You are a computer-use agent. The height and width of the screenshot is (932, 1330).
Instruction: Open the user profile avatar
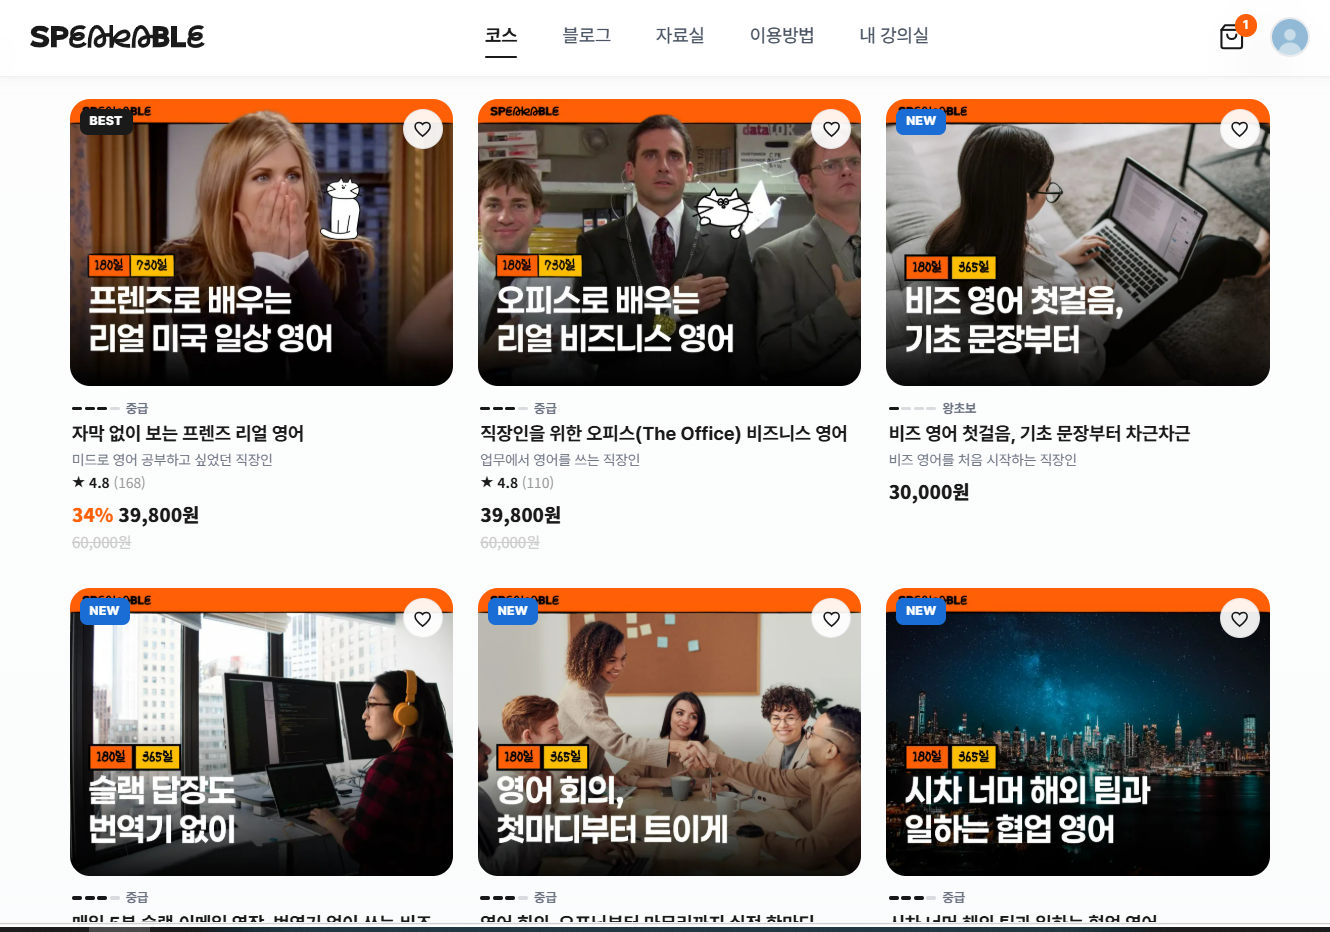[x=1290, y=37]
